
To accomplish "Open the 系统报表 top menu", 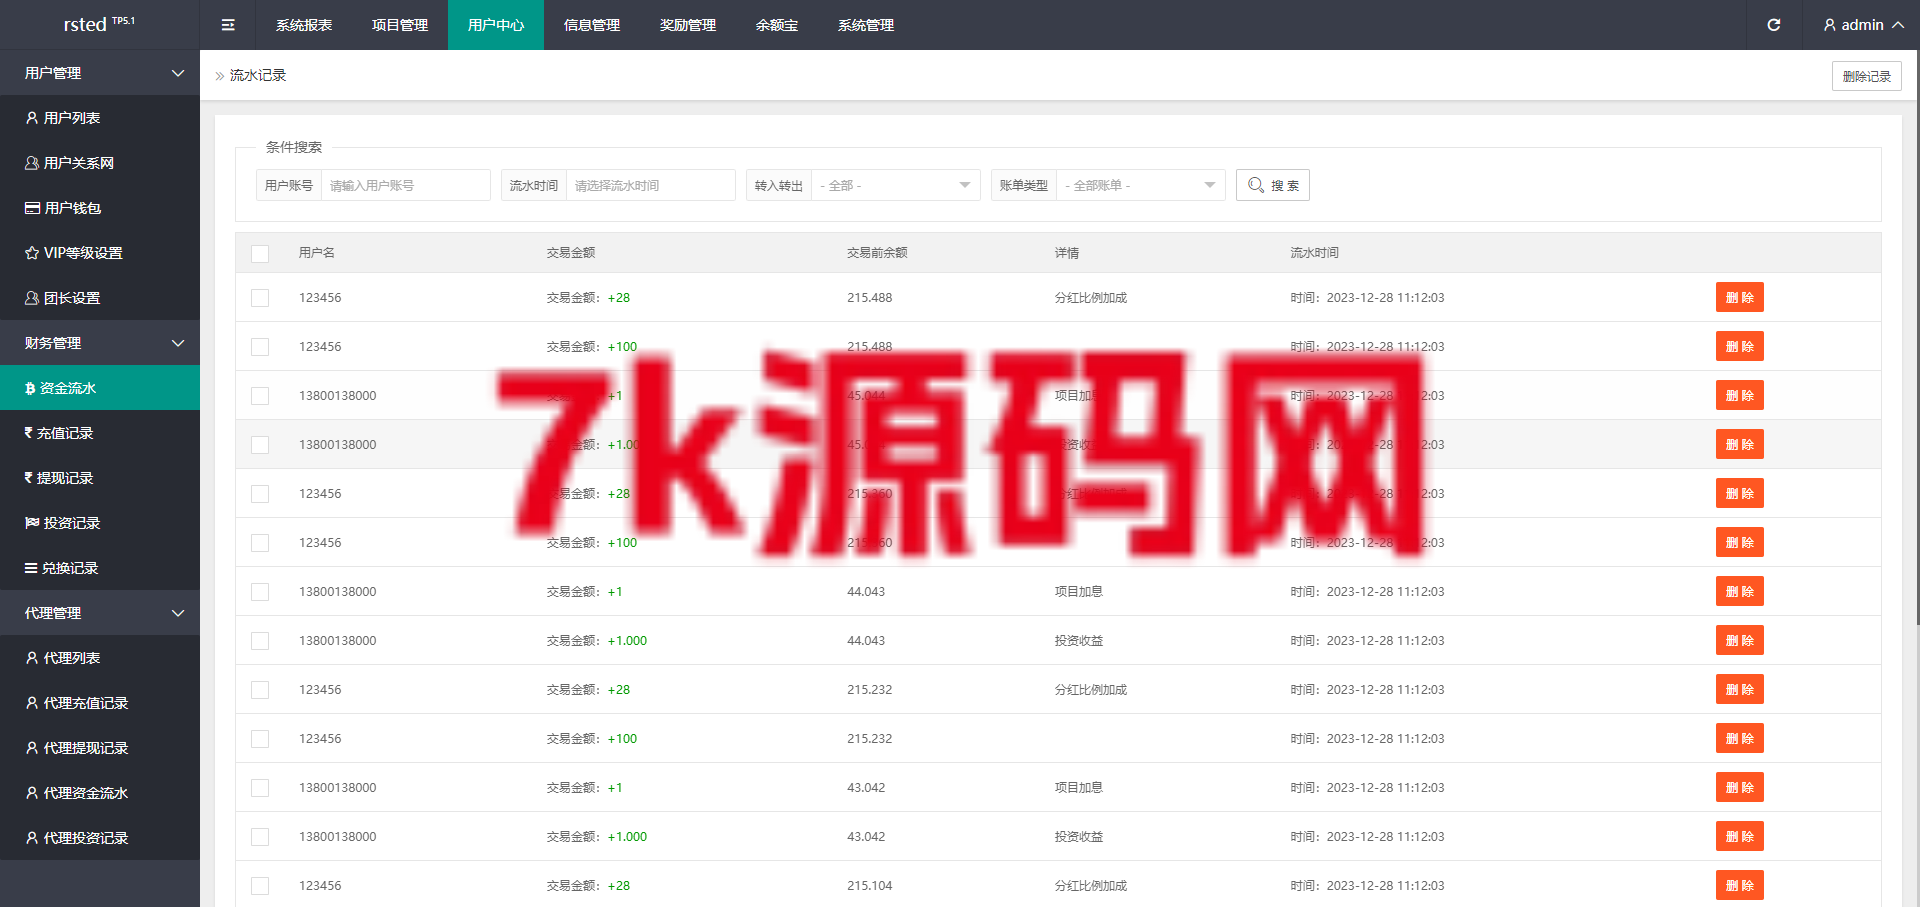I will click(304, 25).
